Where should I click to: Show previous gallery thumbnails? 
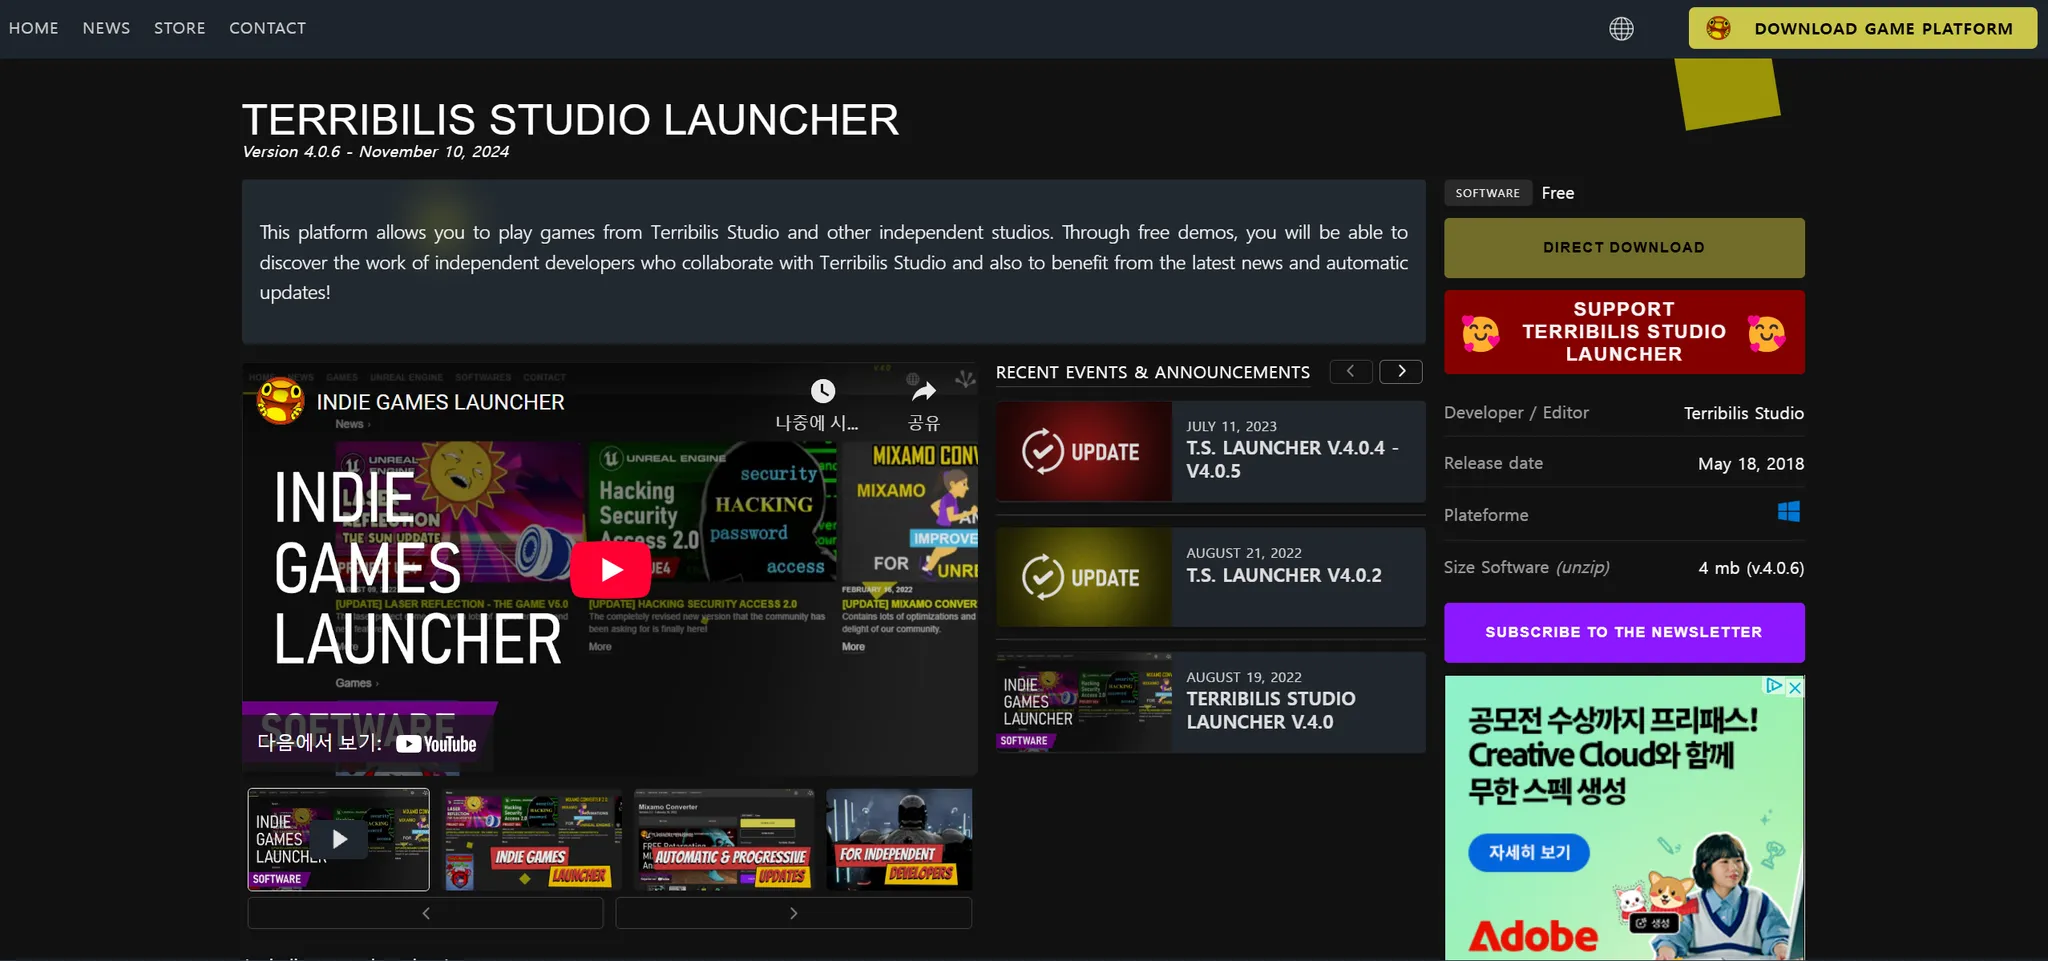[426, 913]
